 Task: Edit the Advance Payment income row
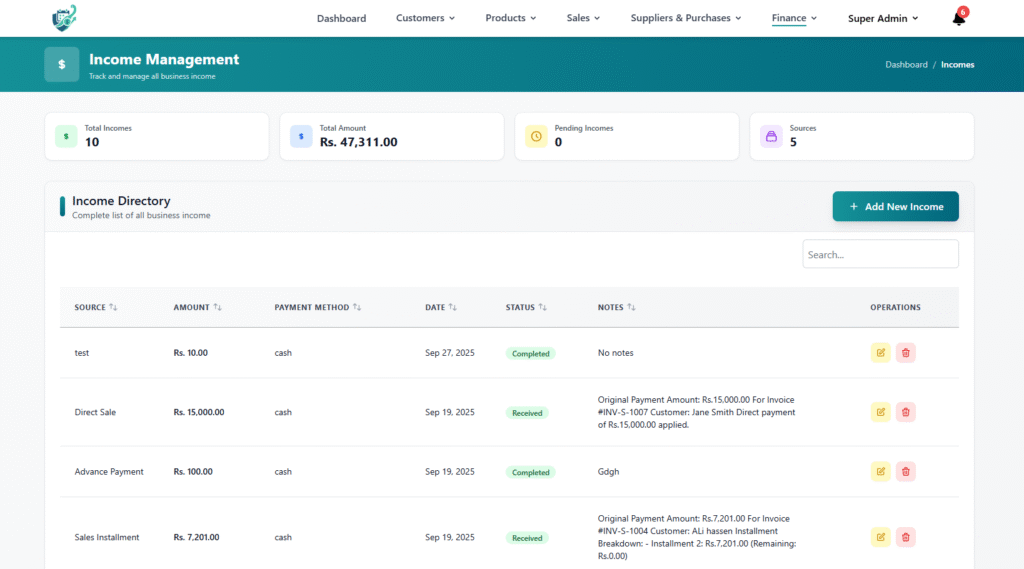(x=880, y=471)
